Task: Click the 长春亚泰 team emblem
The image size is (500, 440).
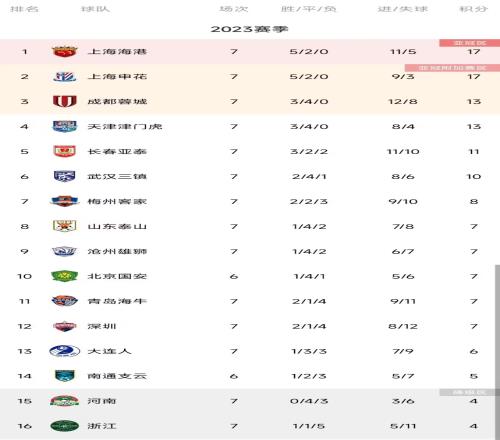Action: (65, 151)
